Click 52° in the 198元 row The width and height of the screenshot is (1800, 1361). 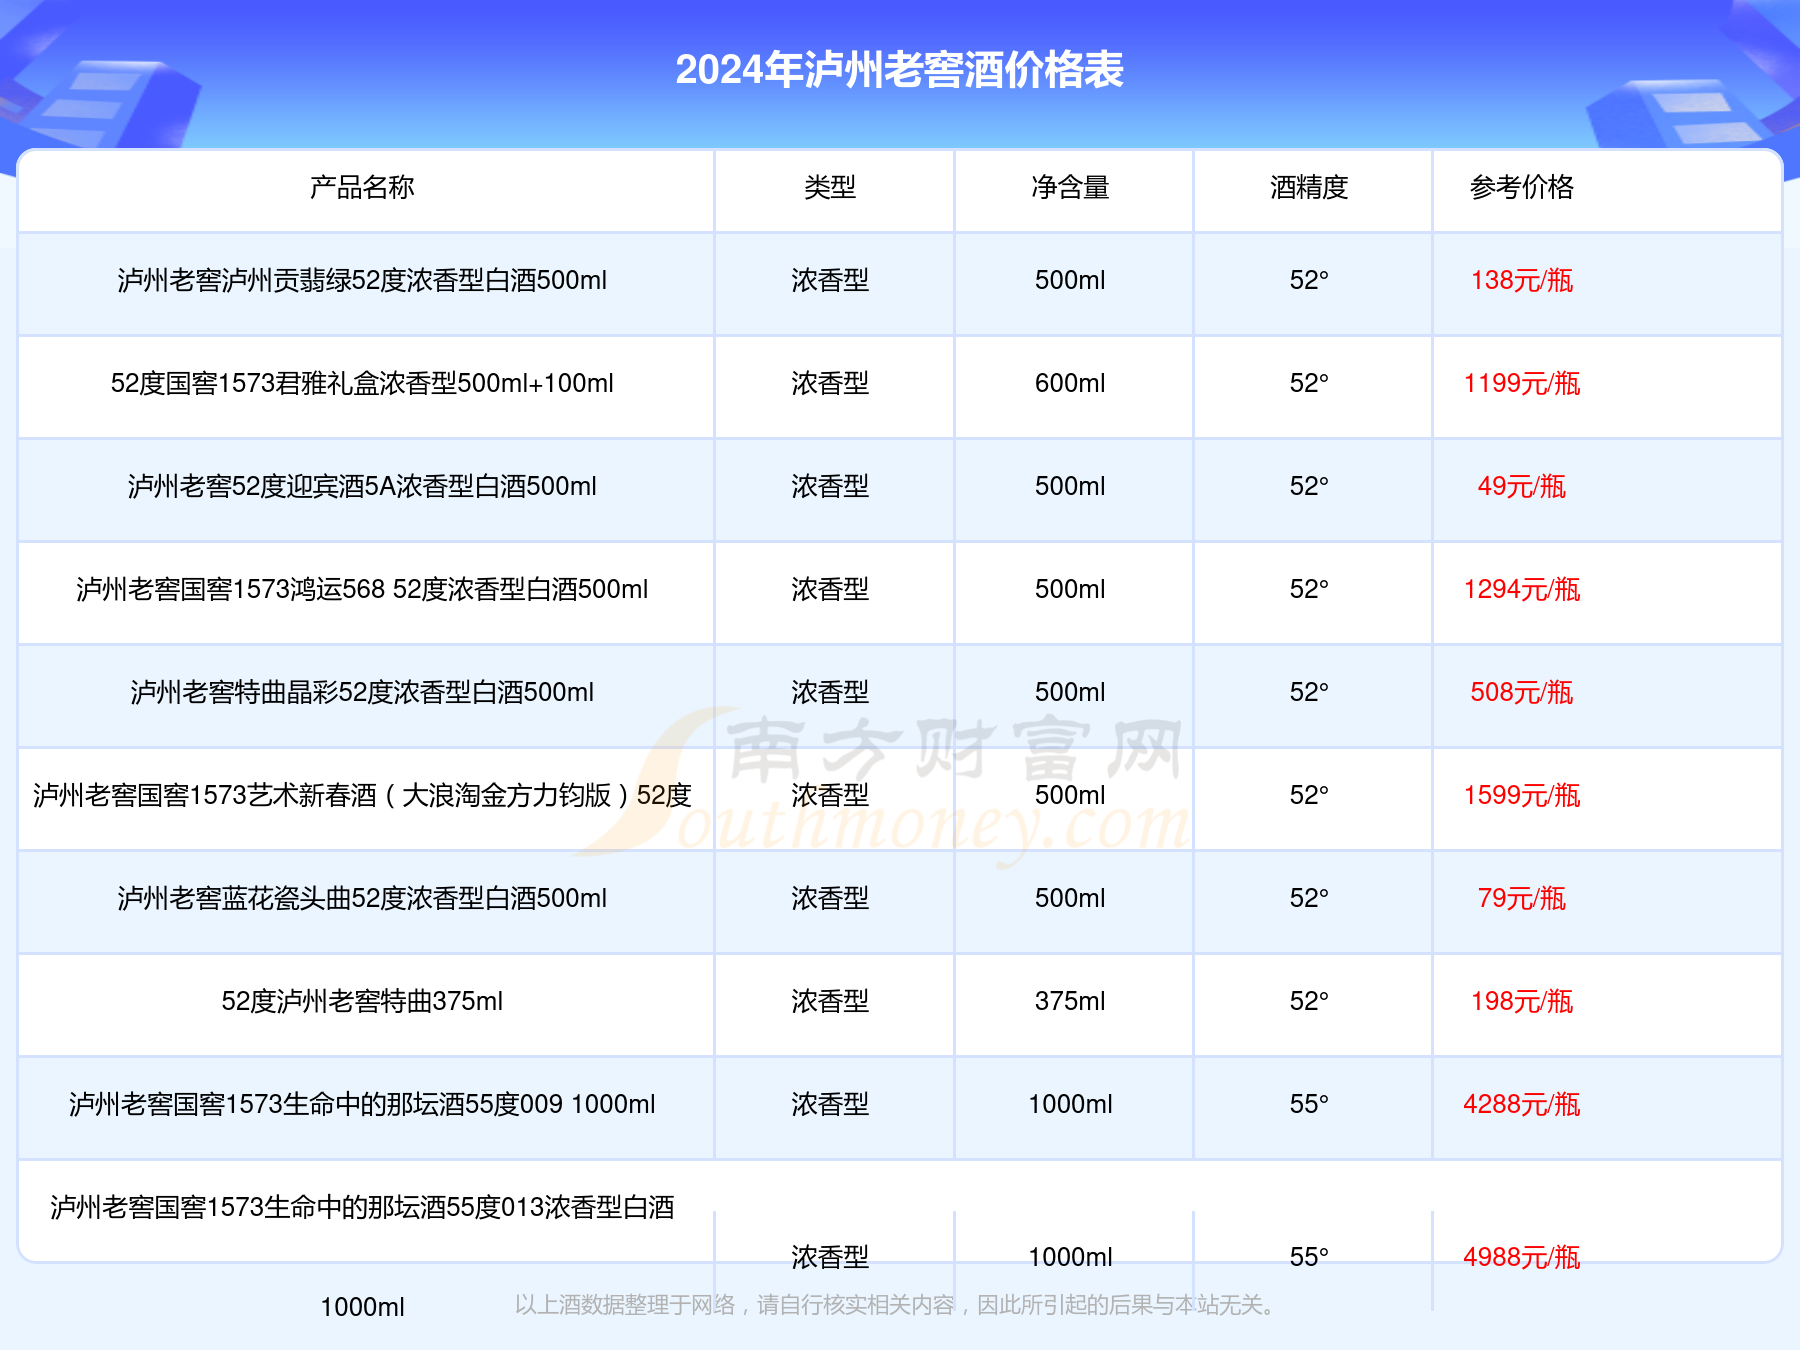[x=1309, y=1002]
